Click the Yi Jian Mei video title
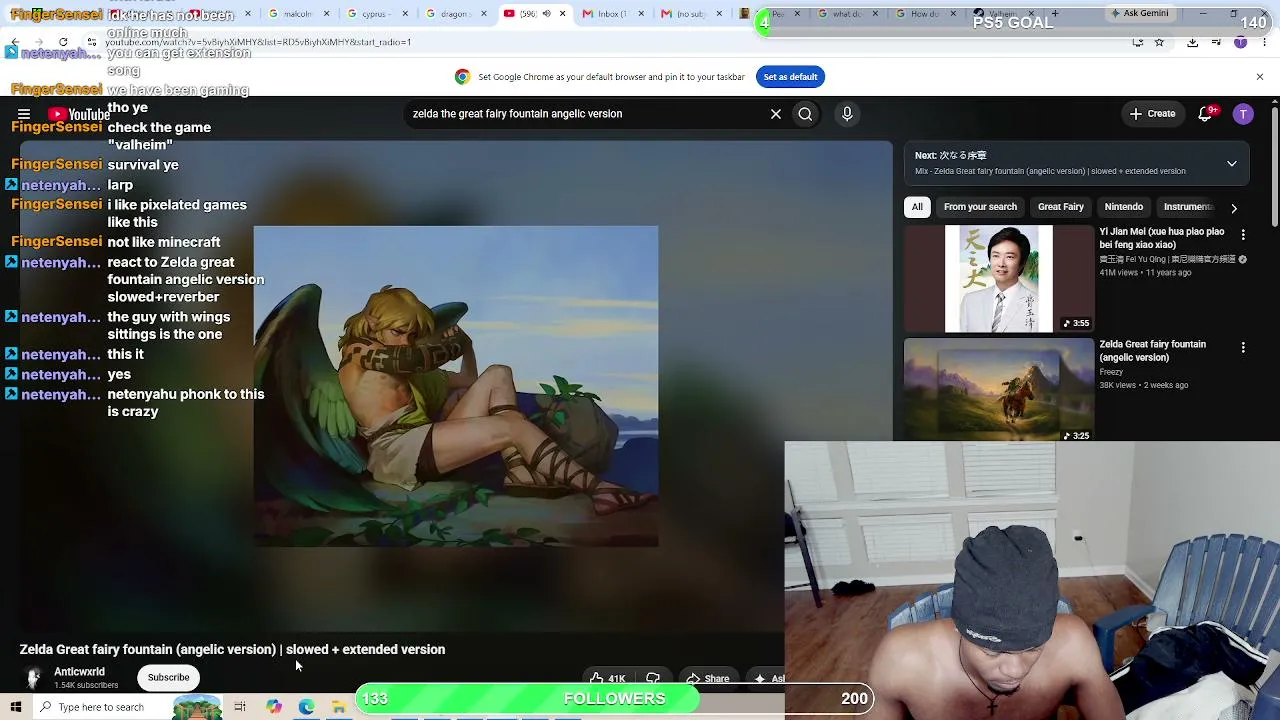Viewport: 1280px width, 720px height. click(x=1162, y=238)
